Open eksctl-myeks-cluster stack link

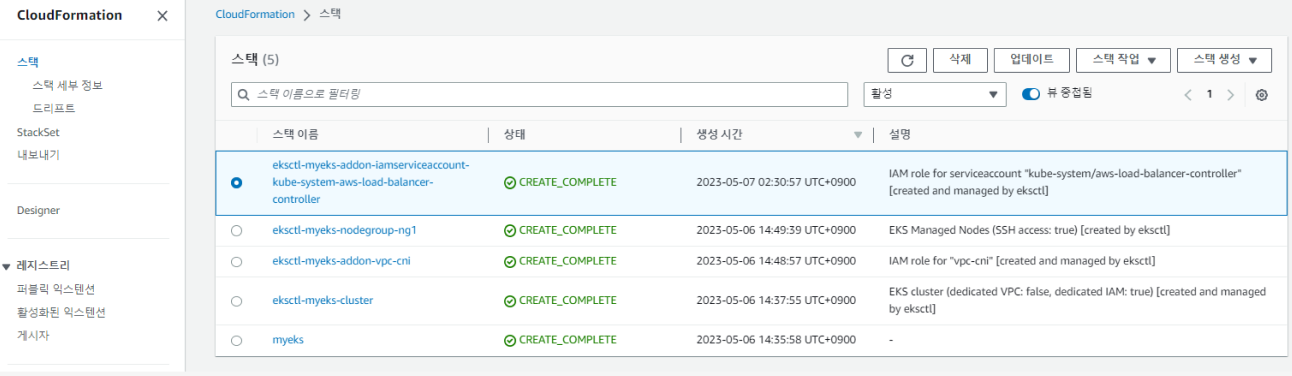coord(322,301)
